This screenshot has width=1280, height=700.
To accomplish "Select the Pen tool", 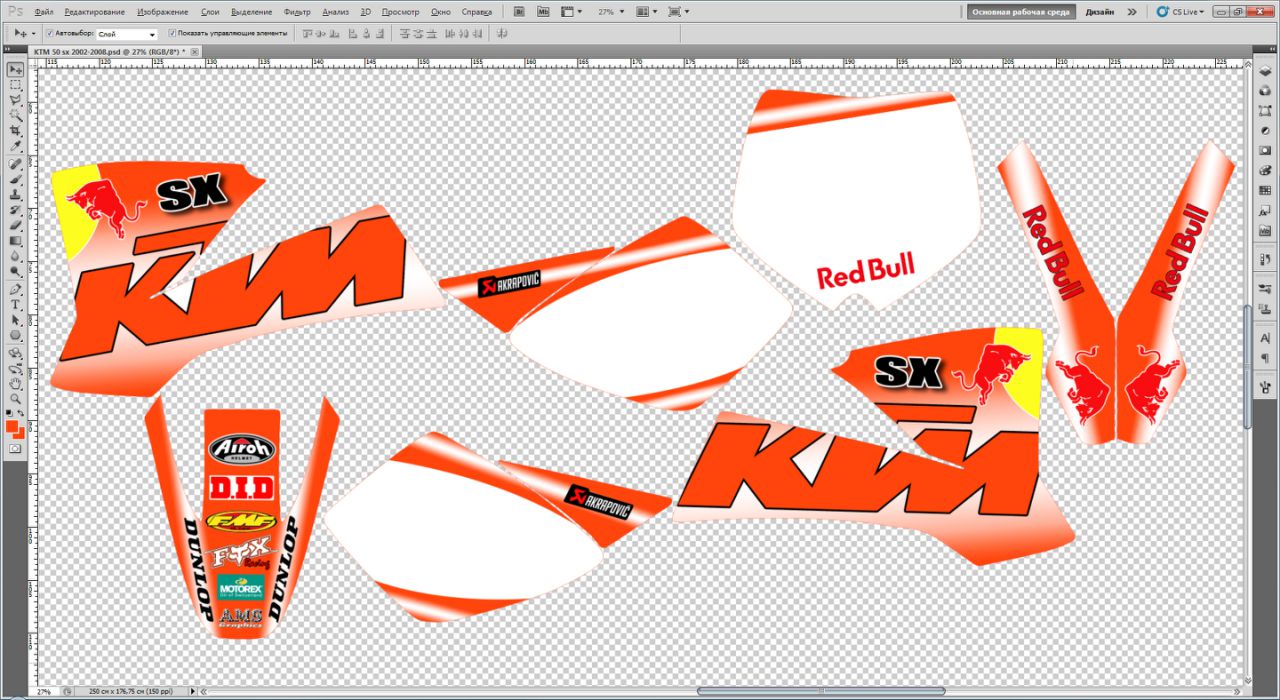I will click(x=15, y=289).
